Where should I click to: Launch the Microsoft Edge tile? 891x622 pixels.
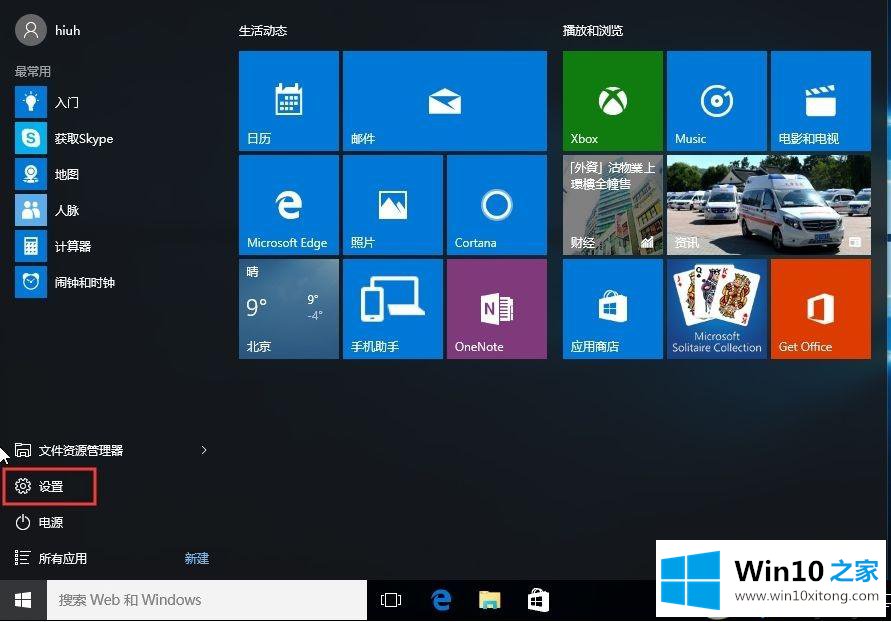click(x=289, y=205)
